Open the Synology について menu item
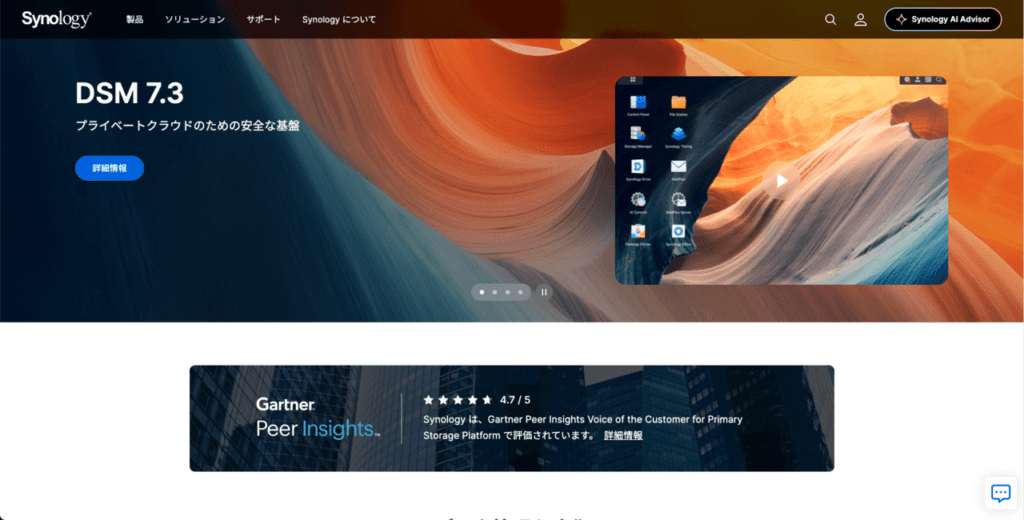 point(339,20)
